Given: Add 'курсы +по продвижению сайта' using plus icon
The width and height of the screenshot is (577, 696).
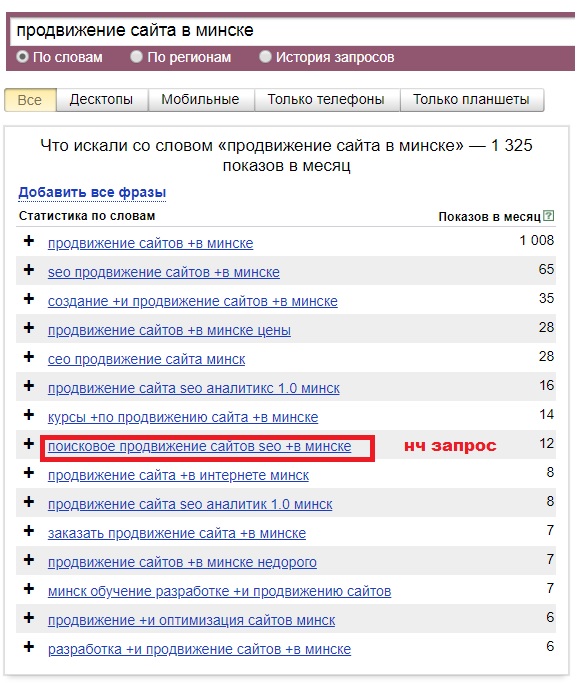Looking at the screenshot, I should [x=29, y=415].
